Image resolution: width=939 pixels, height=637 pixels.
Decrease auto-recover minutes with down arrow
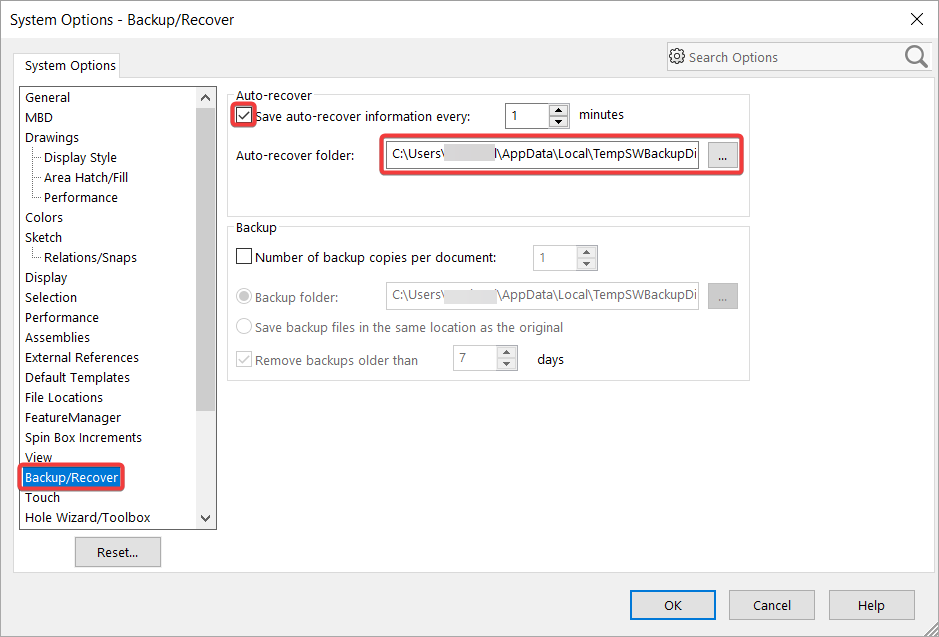pyautogui.click(x=559, y=122)
